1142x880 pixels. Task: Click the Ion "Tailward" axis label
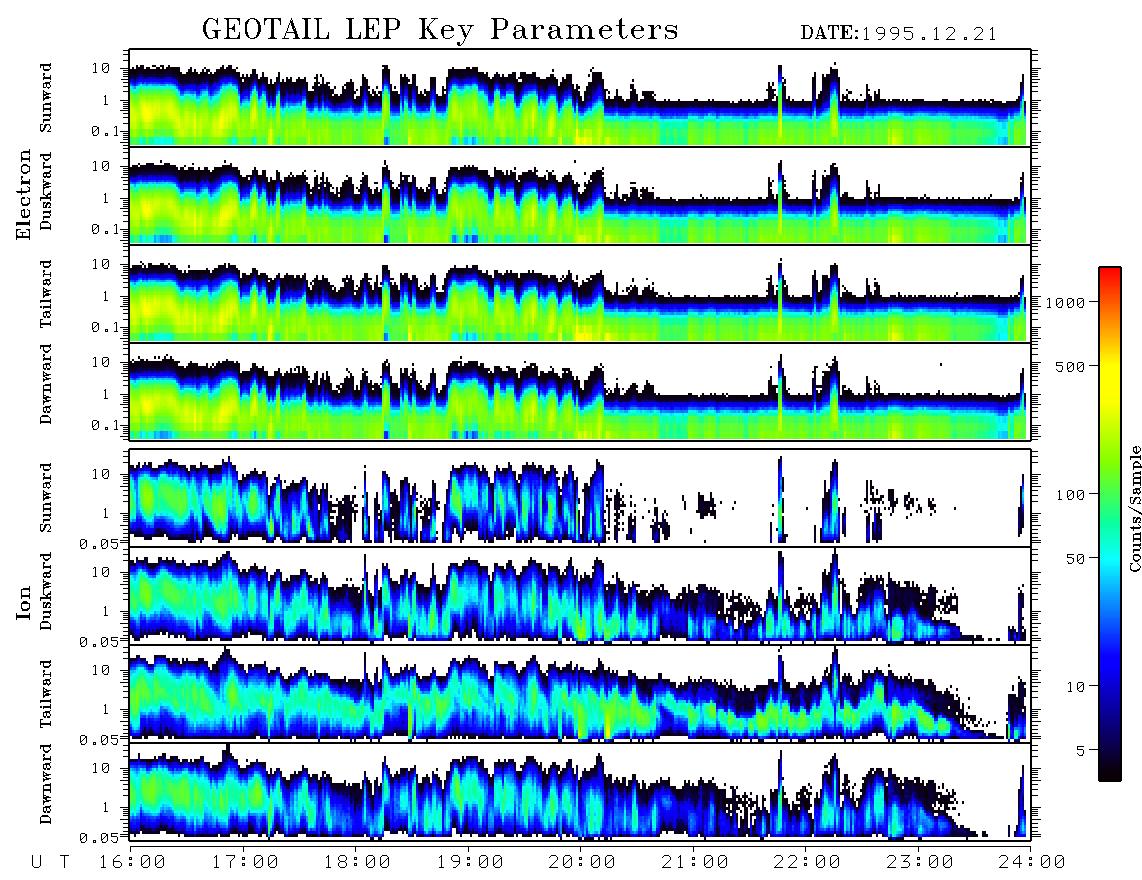(x=46, y=694)
